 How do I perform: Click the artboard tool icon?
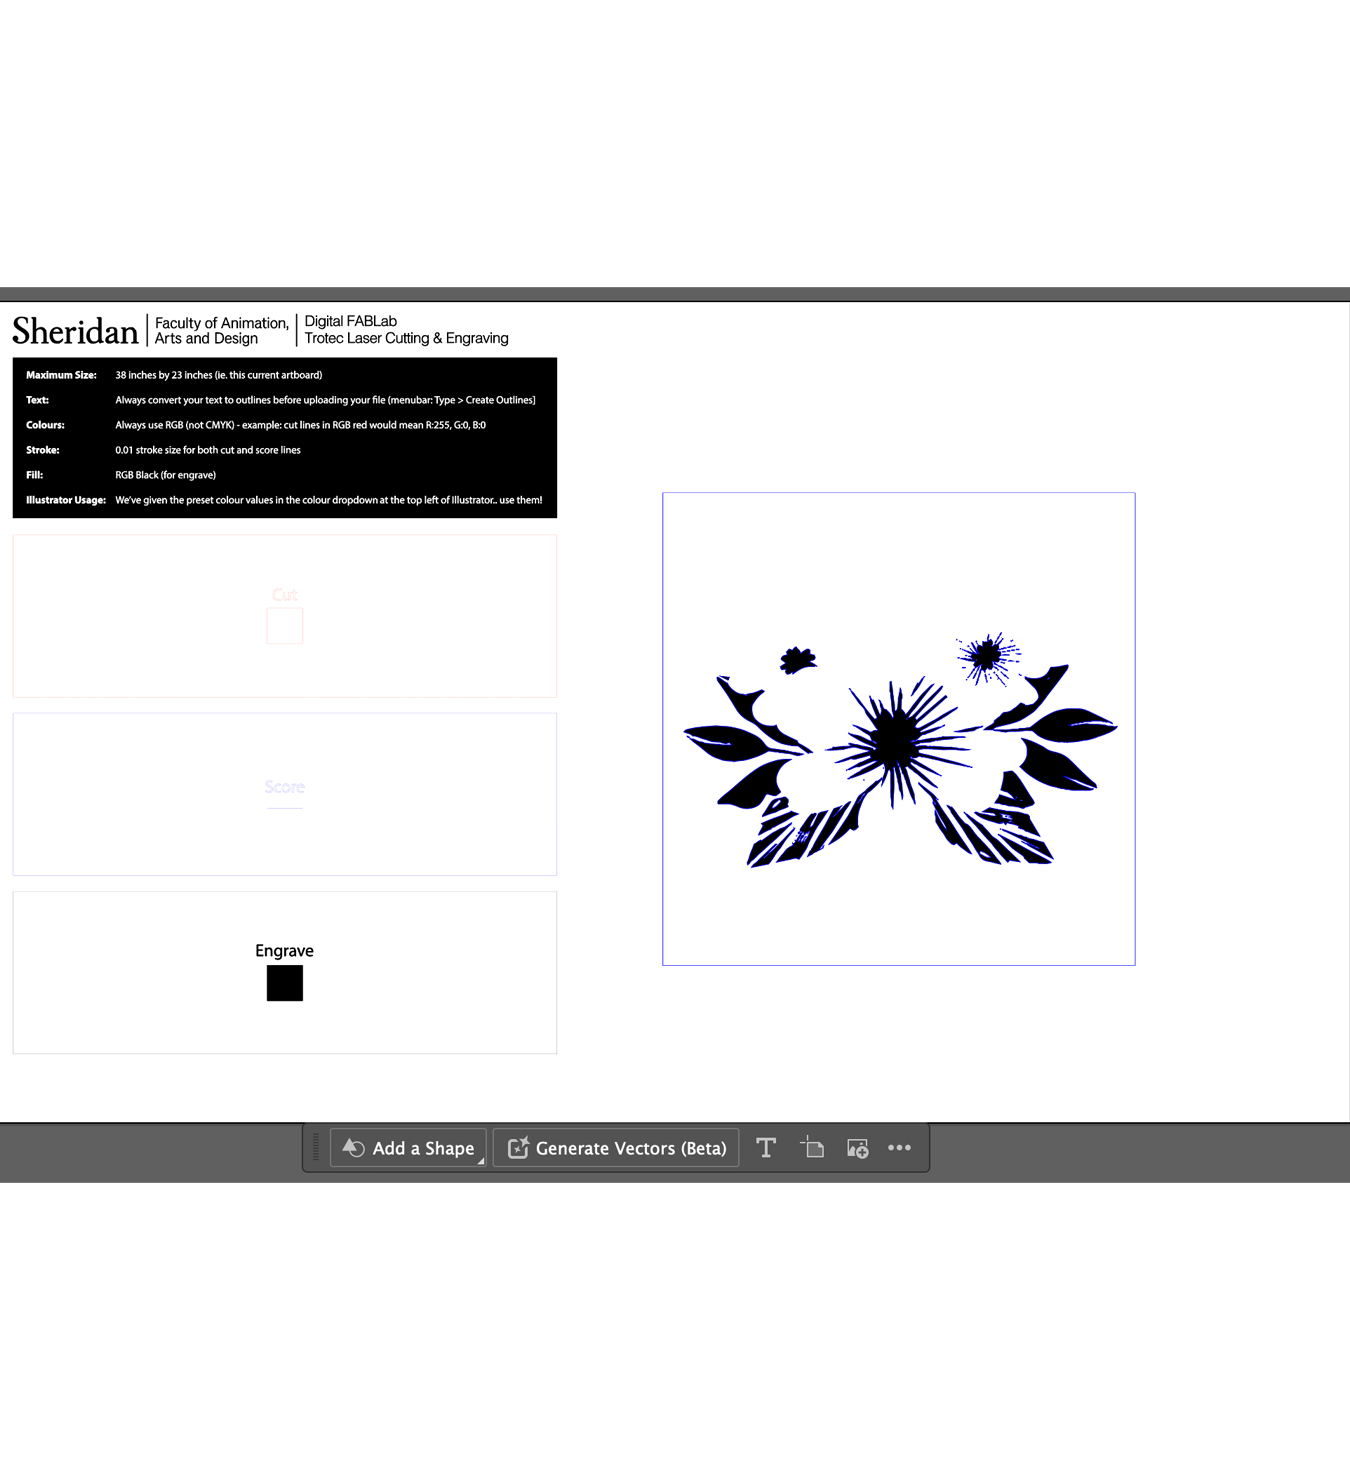pos(812,1147)
